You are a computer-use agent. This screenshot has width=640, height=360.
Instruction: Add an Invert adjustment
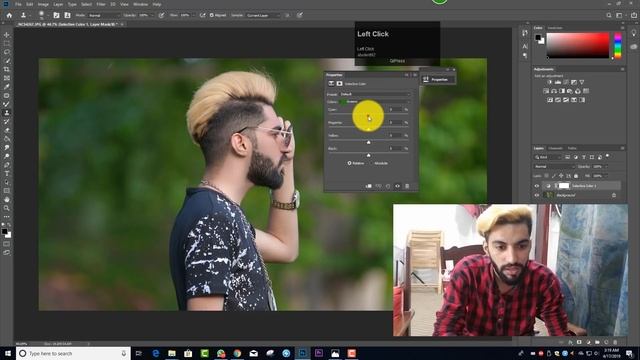click(x=550, y=100)
